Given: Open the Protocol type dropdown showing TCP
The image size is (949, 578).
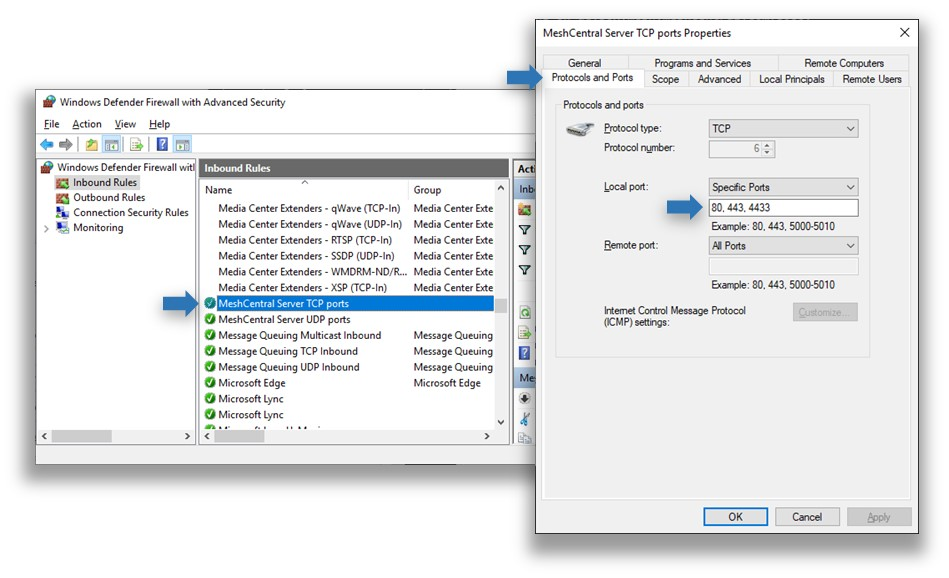Looking at the screenshot, I should click(783, 128).
